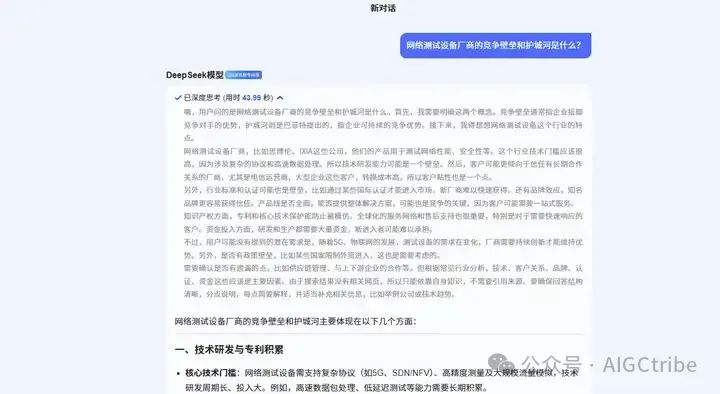Click the 已深度思考 (用时 43.99 秒) text
This screenshot has width=720, height=394.
pos(228,98)
